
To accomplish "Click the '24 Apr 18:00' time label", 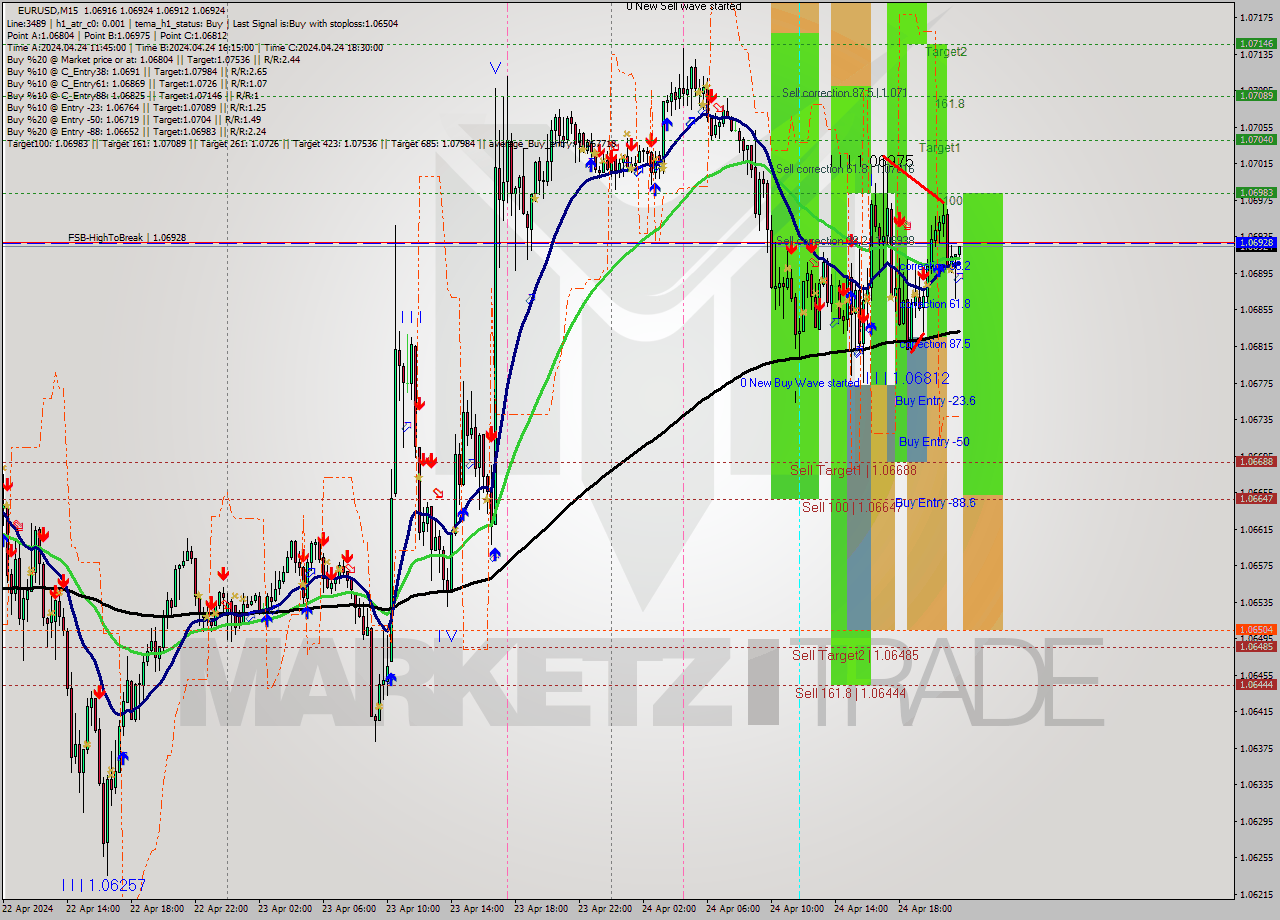I will (x=925, y=909).
